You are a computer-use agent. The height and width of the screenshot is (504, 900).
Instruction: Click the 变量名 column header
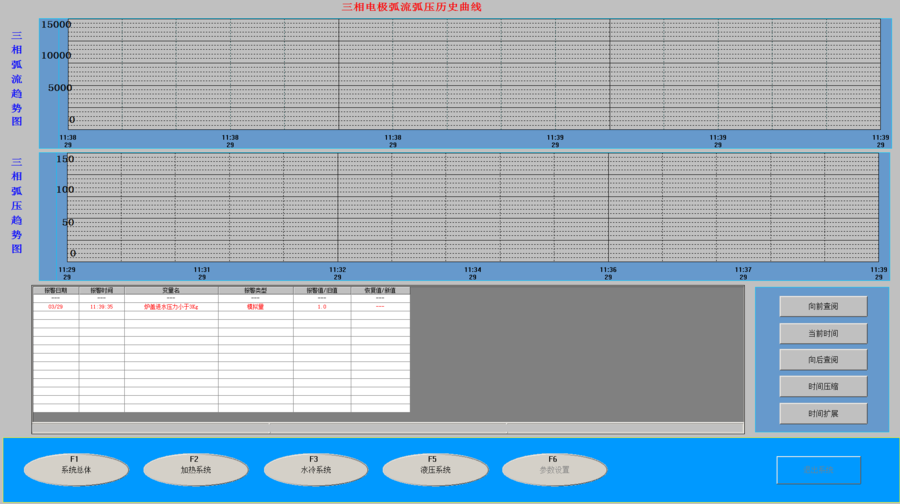171,291
